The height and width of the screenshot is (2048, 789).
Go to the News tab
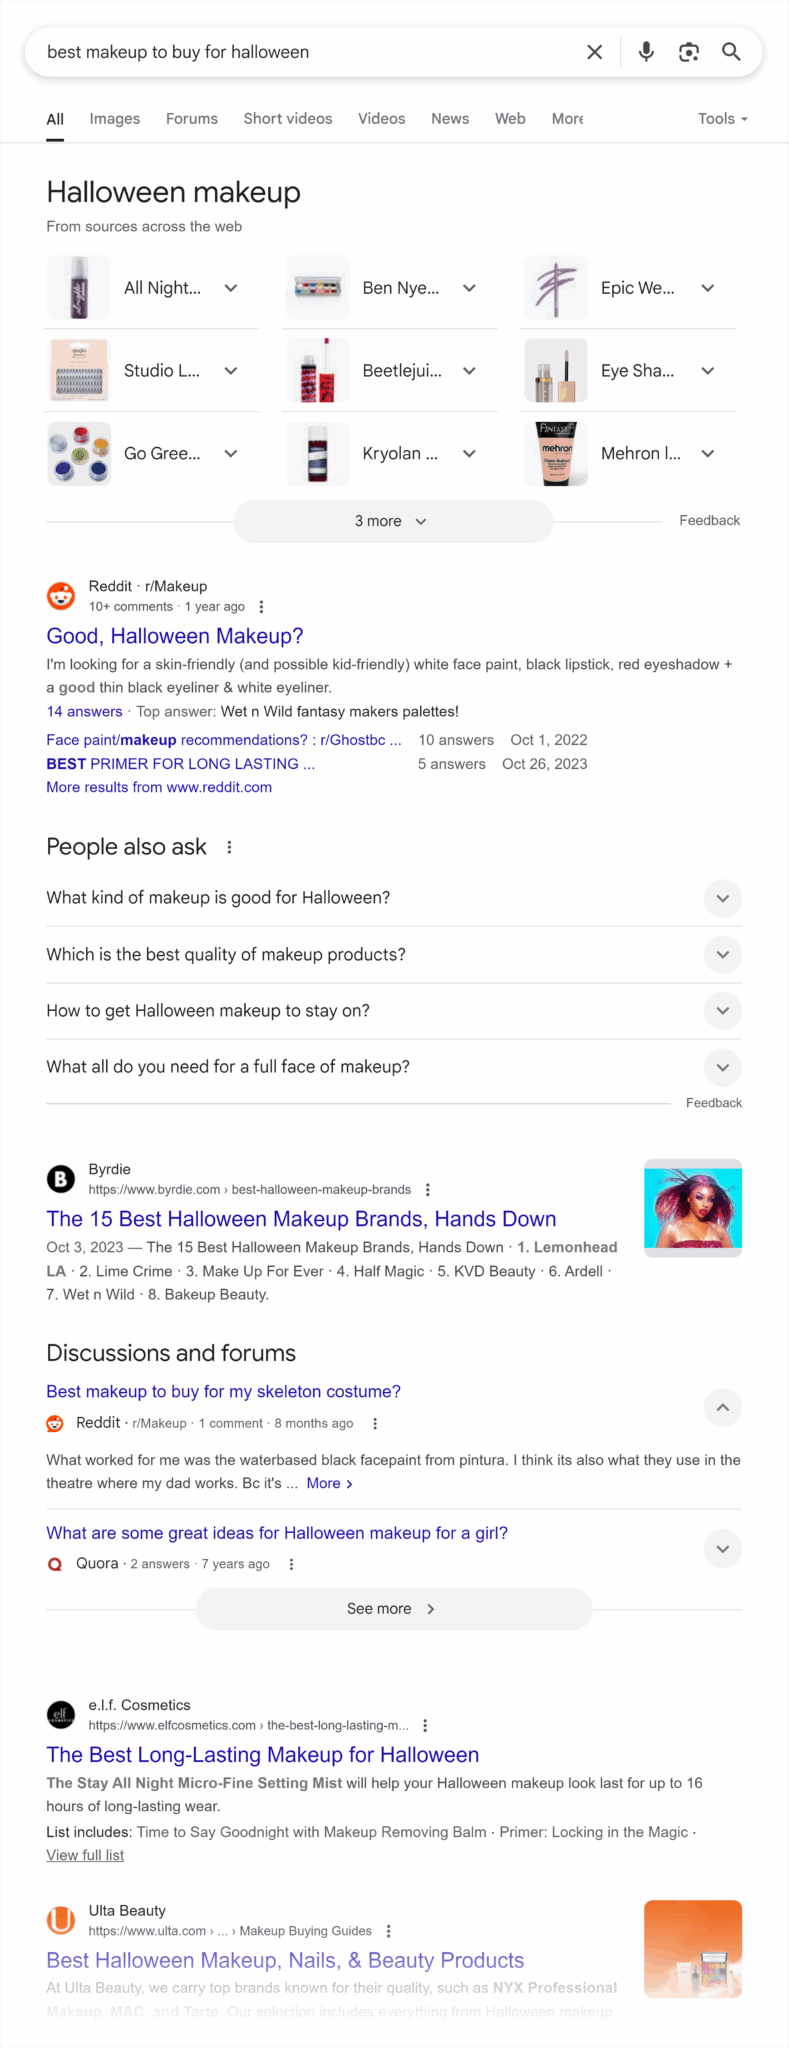pyautogui.click(x=450, y=118)
